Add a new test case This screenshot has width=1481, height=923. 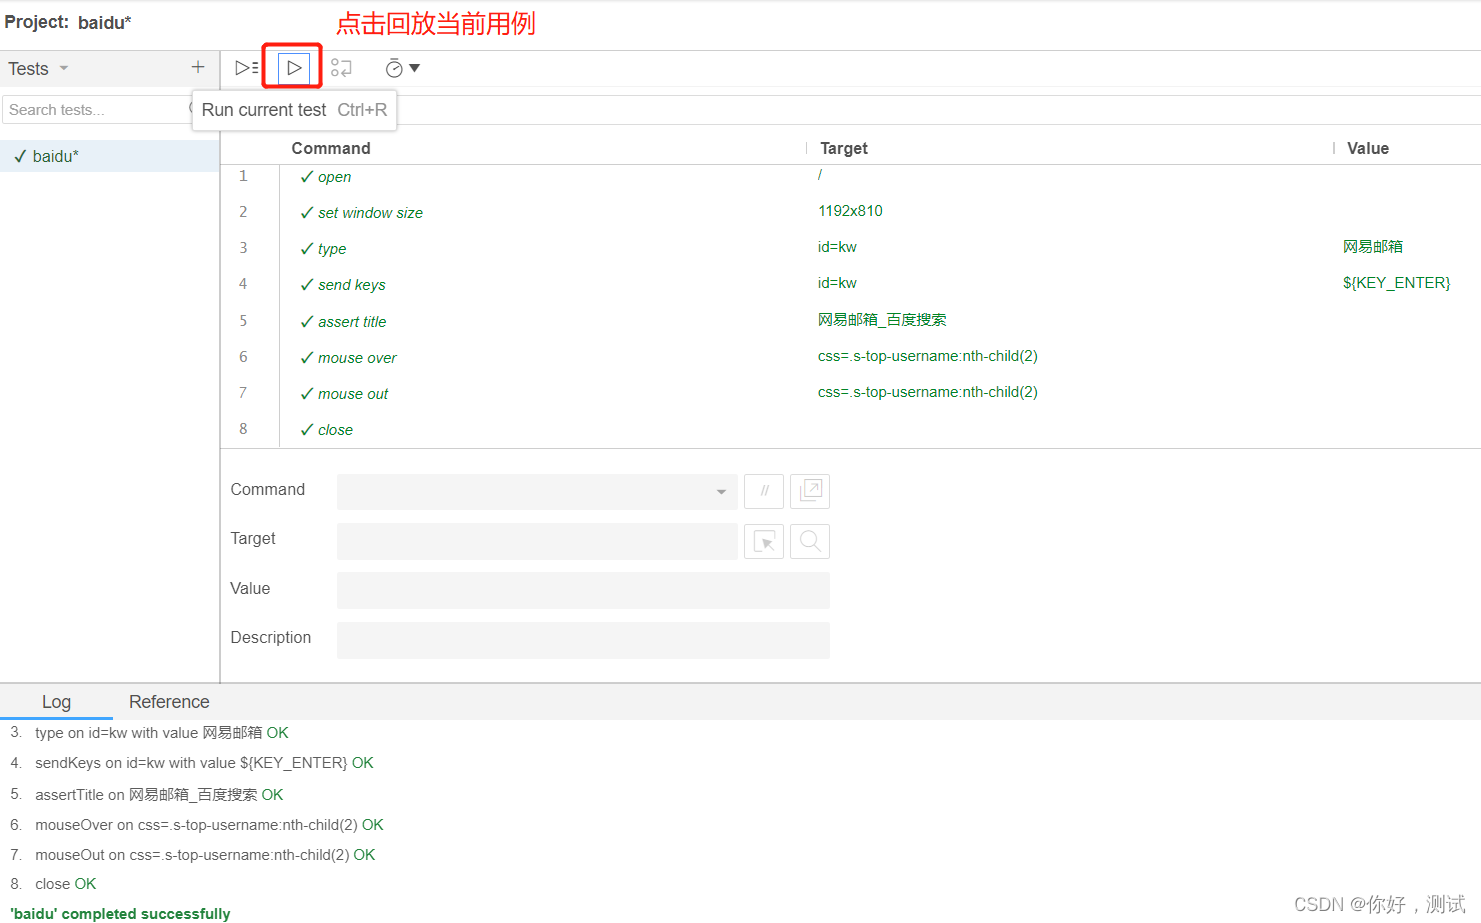(x=197, y=67)
